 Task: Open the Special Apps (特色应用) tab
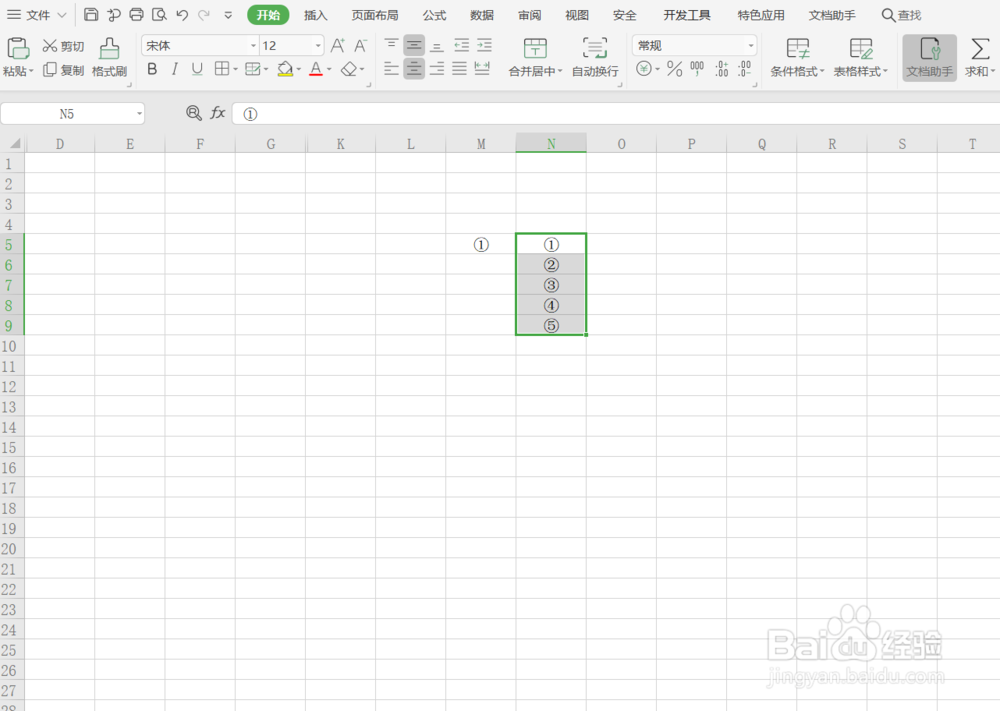pos(761,15)
